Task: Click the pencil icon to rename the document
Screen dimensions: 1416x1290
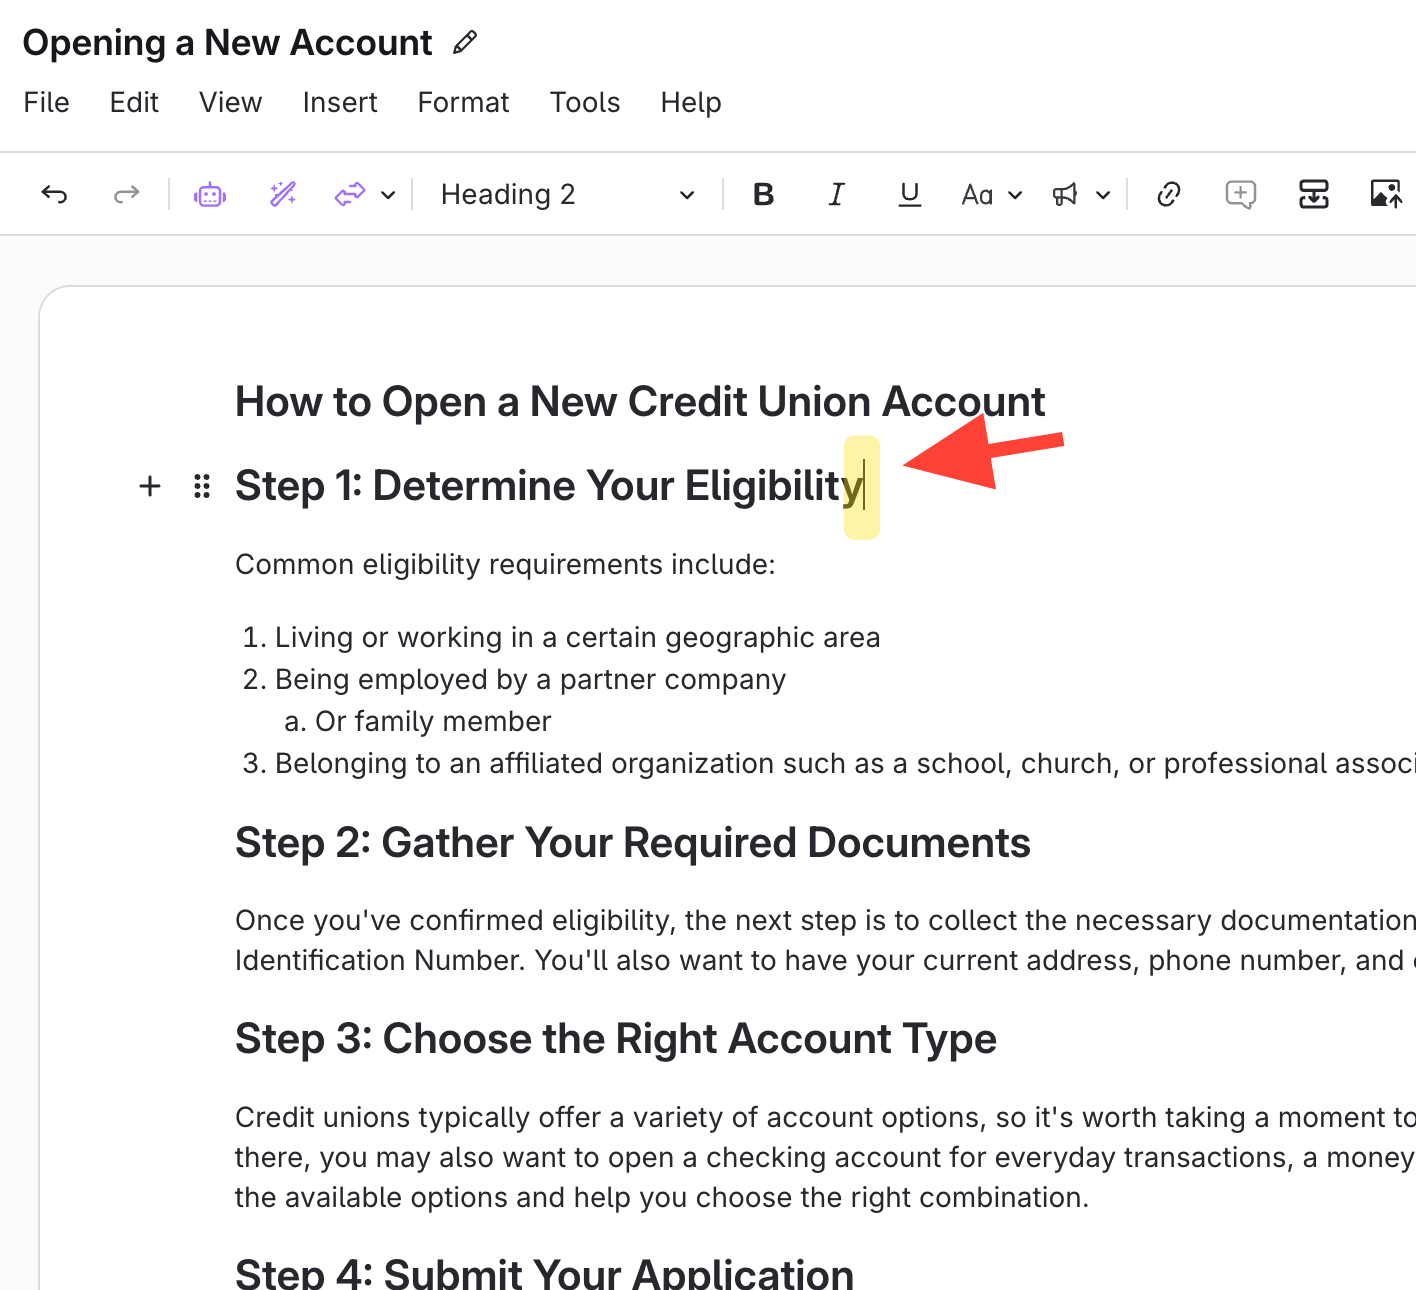Action: pos(465,43)
